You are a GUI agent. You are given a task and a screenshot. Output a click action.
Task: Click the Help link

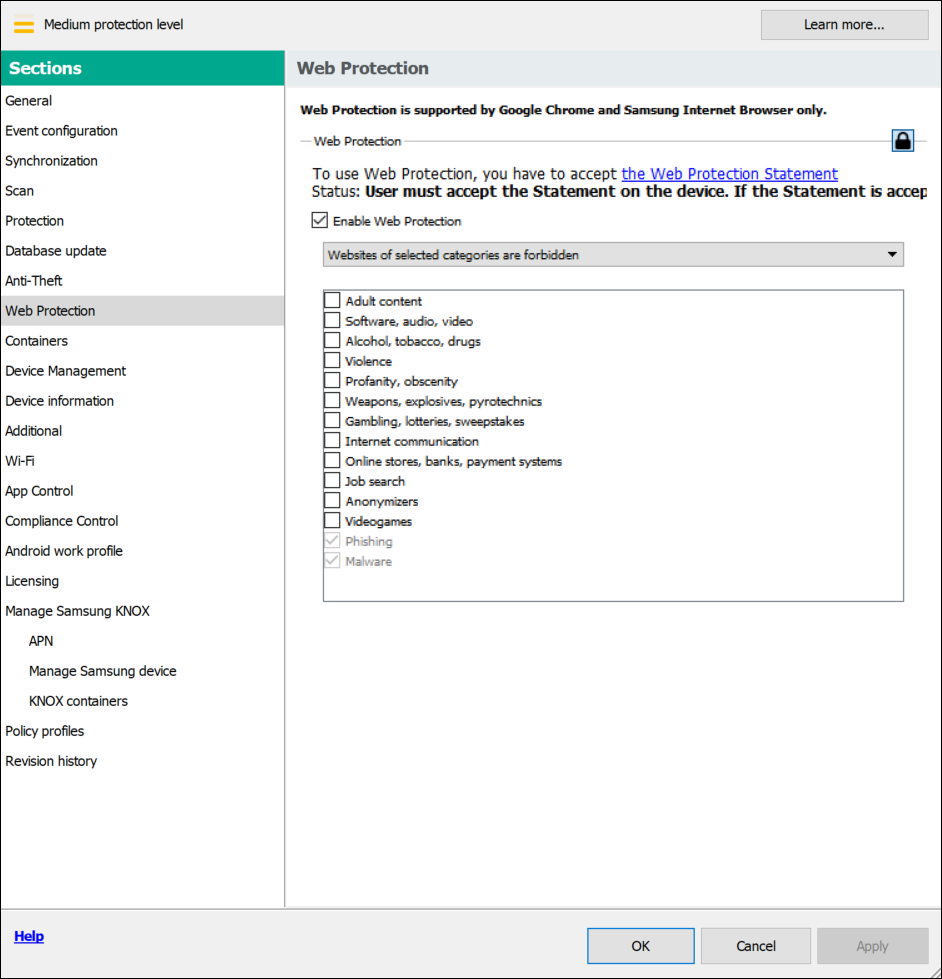[29, 936]
